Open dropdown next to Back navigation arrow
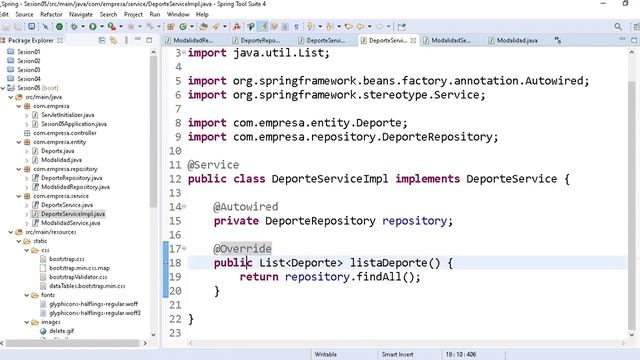The width and height of the screenshot is (640, 360). pyautogui.click(x=369, y=27)
